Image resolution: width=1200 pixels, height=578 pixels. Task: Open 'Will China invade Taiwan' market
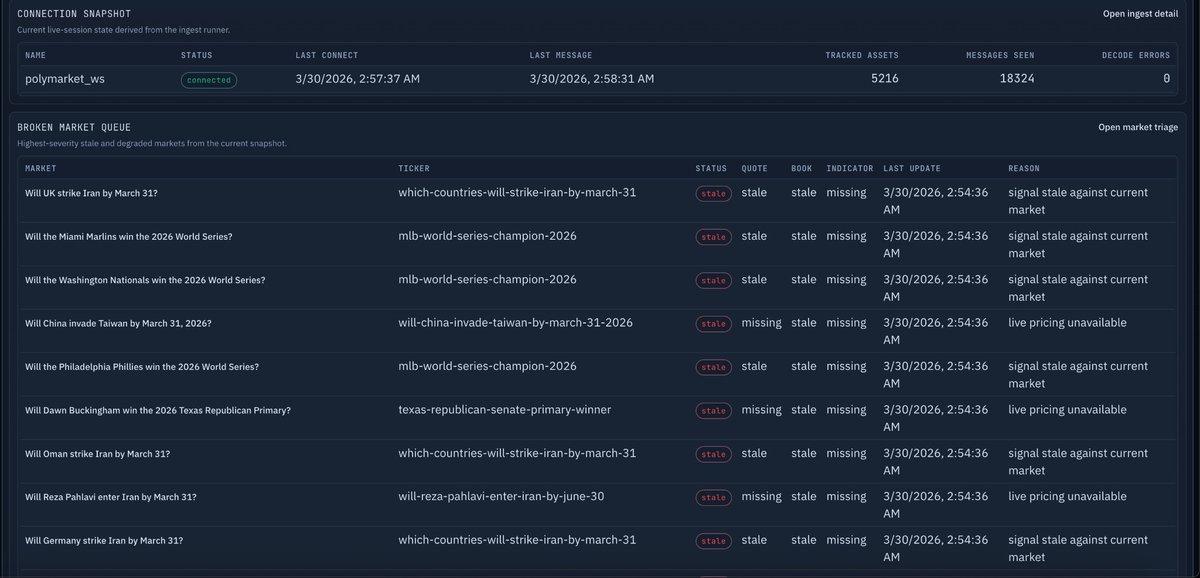[118, 323]
